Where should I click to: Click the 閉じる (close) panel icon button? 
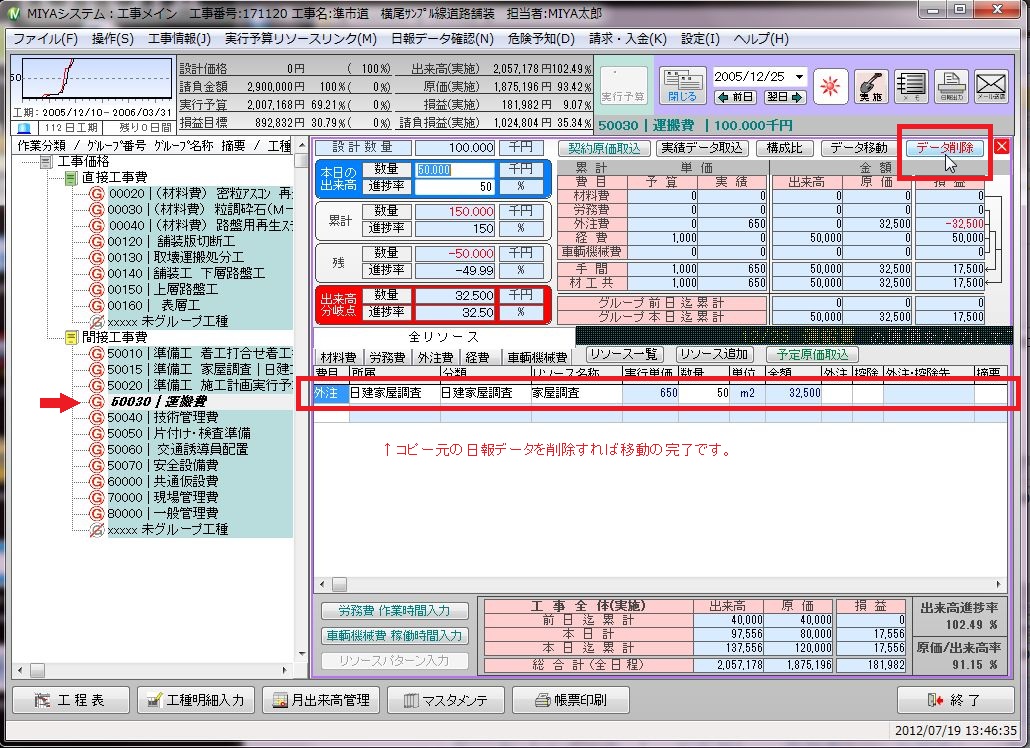[682, 86]
